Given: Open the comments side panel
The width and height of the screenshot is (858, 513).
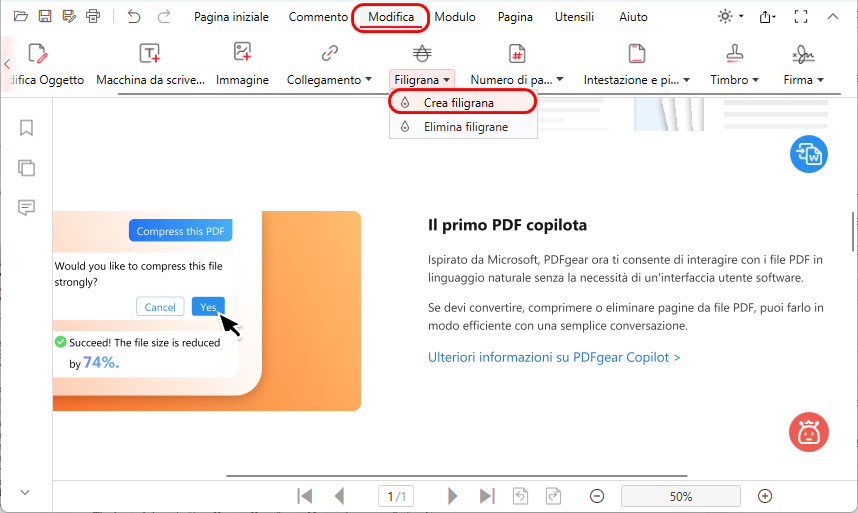Looking at the screenshot, I should click(26, 207).
